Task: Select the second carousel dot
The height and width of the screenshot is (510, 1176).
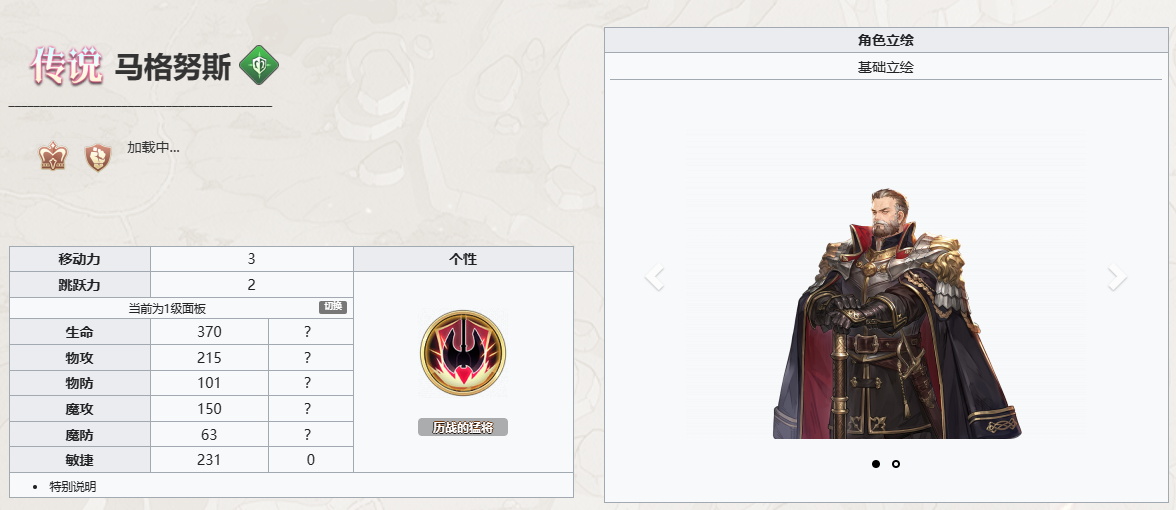Action: click(x=896, y=464)
